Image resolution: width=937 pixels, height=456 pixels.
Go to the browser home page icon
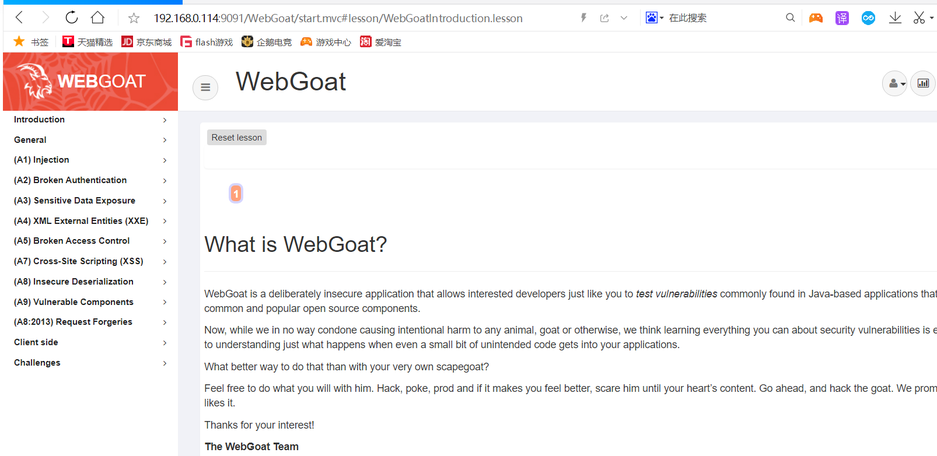pos(97,18)
